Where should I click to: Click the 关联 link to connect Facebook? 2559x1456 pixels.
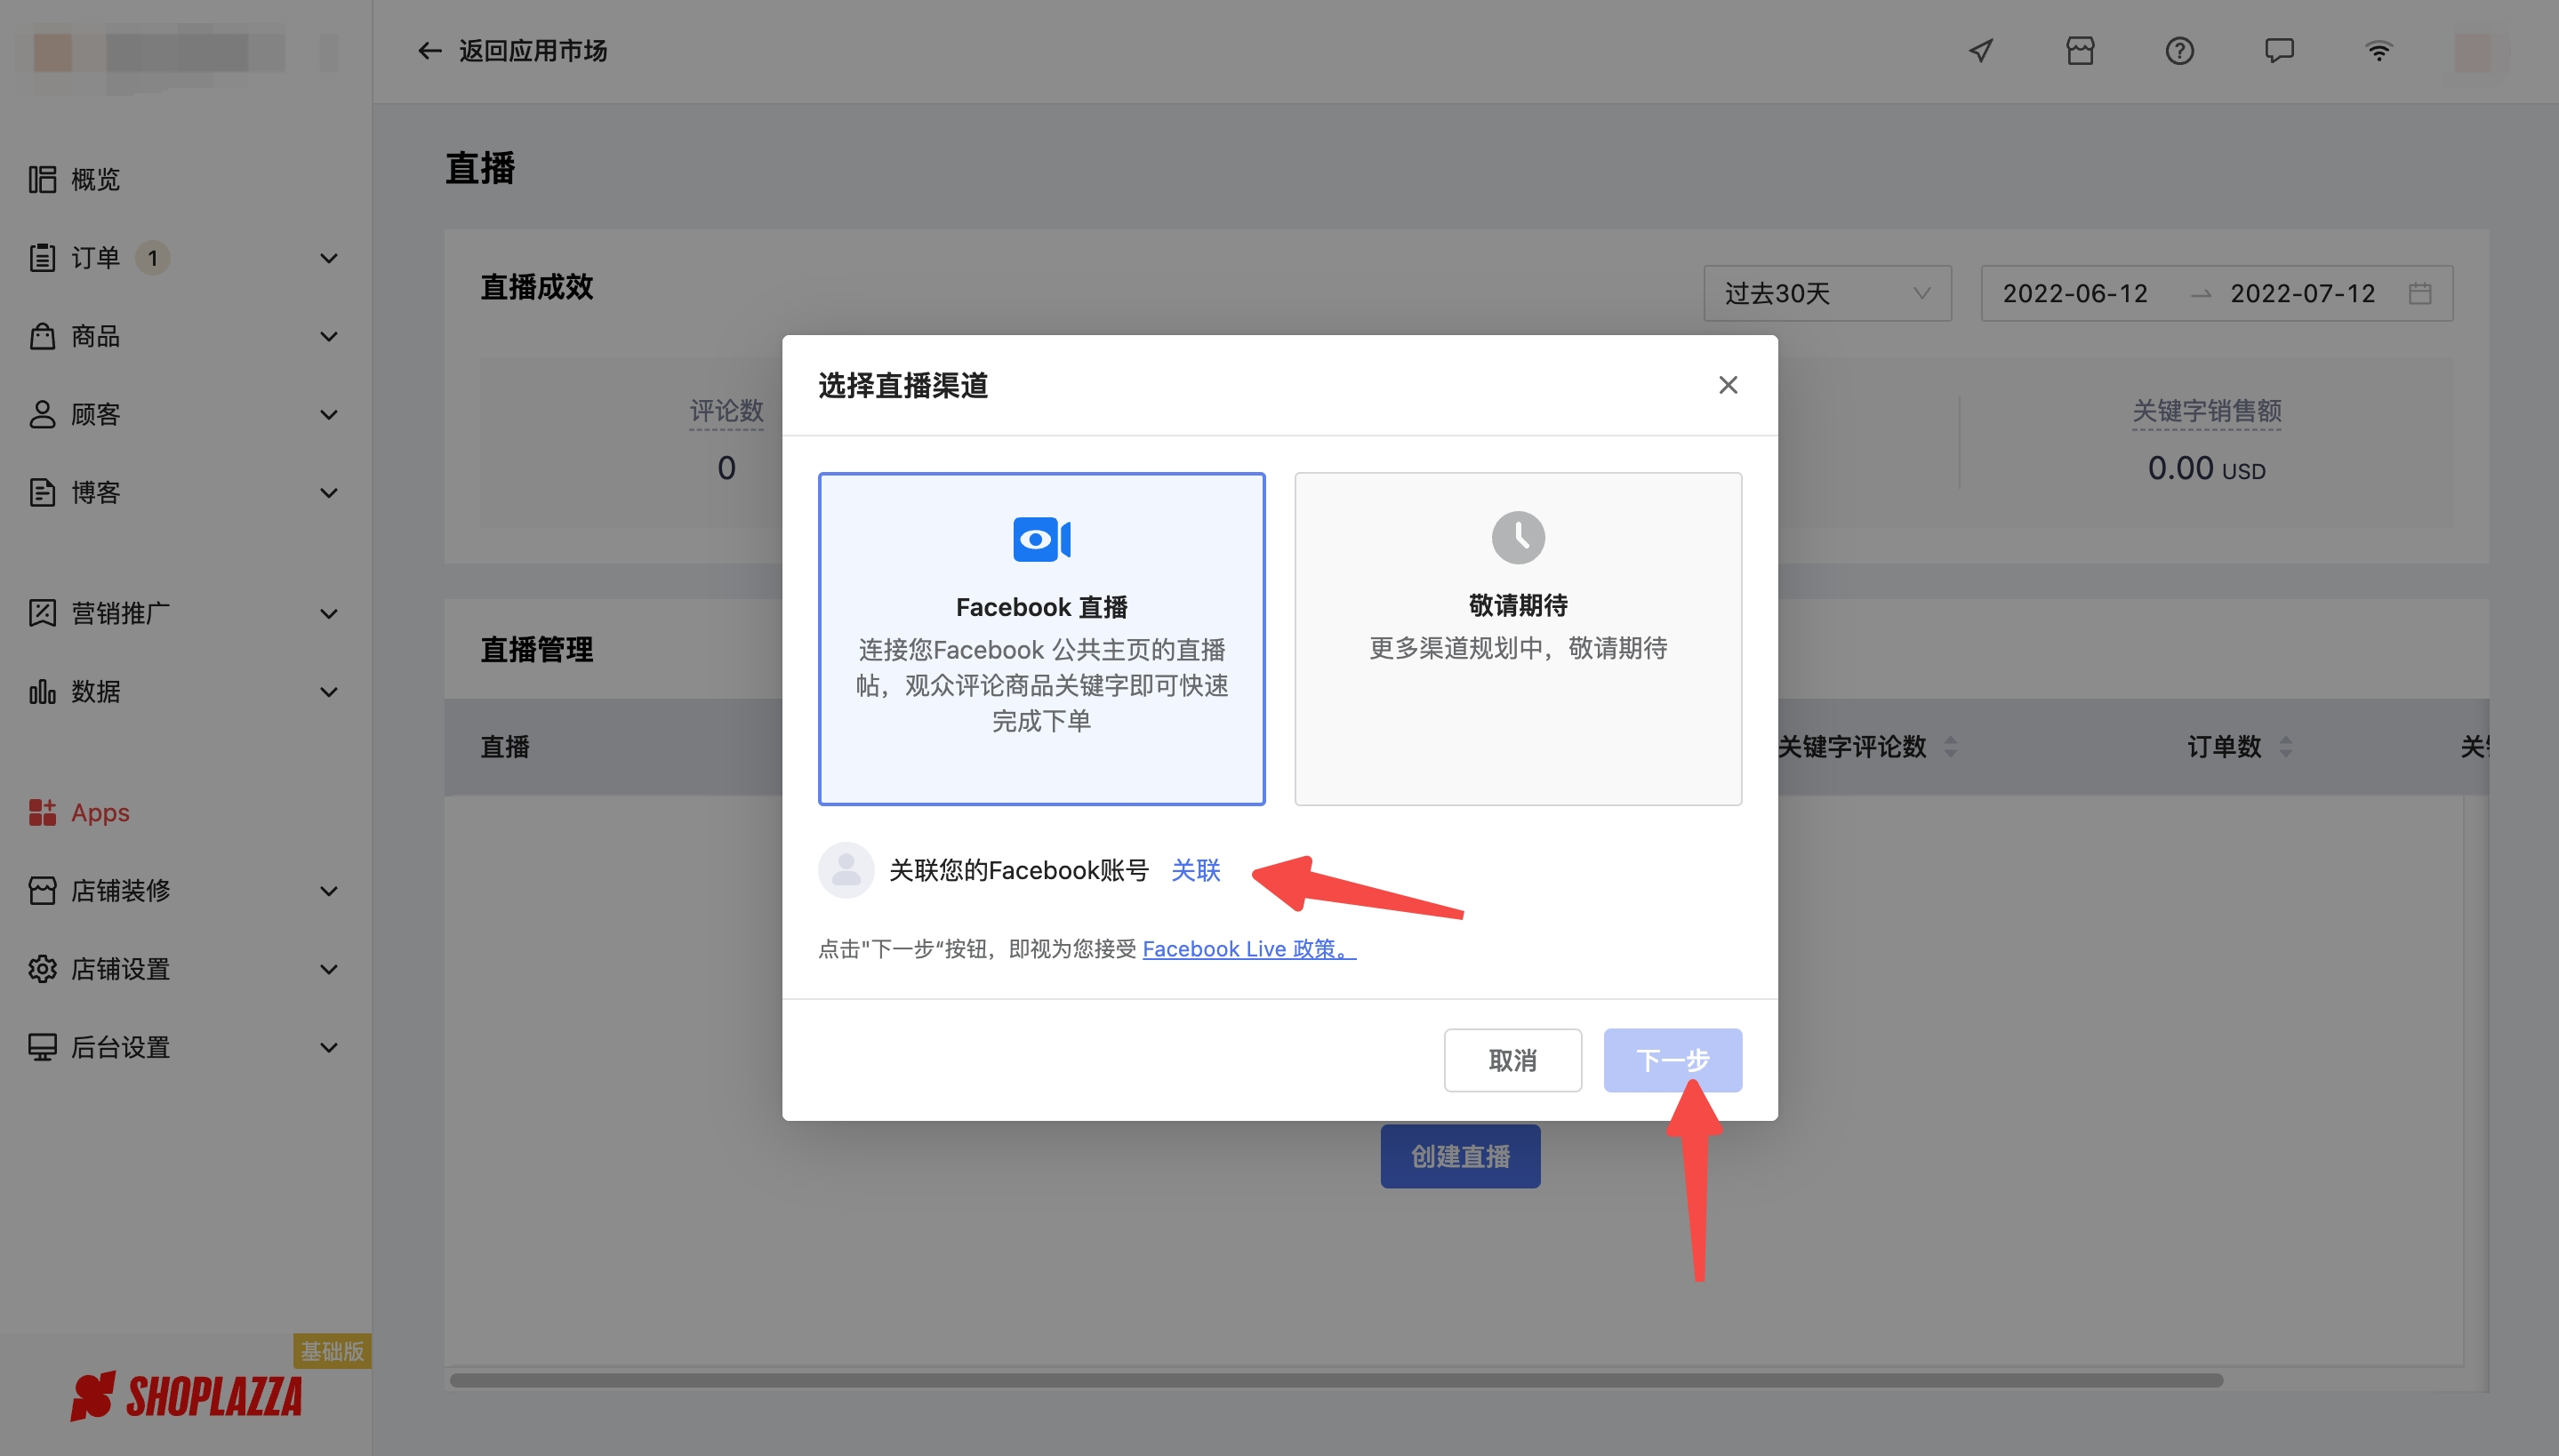click(x=1195, y=870)
